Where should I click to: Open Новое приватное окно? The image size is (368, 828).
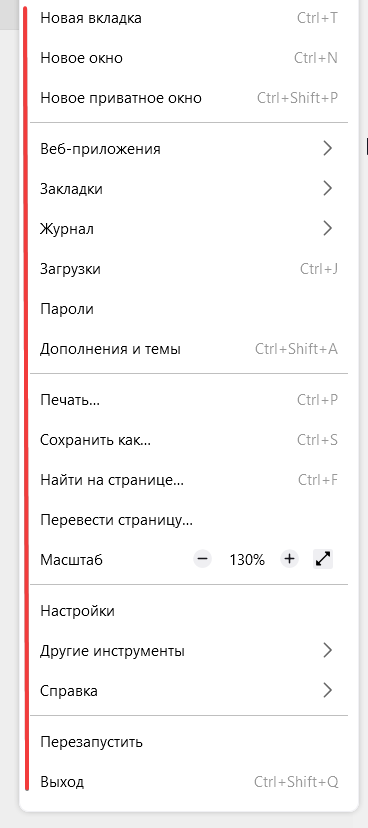pyautogui.click(x=188, y=98)
